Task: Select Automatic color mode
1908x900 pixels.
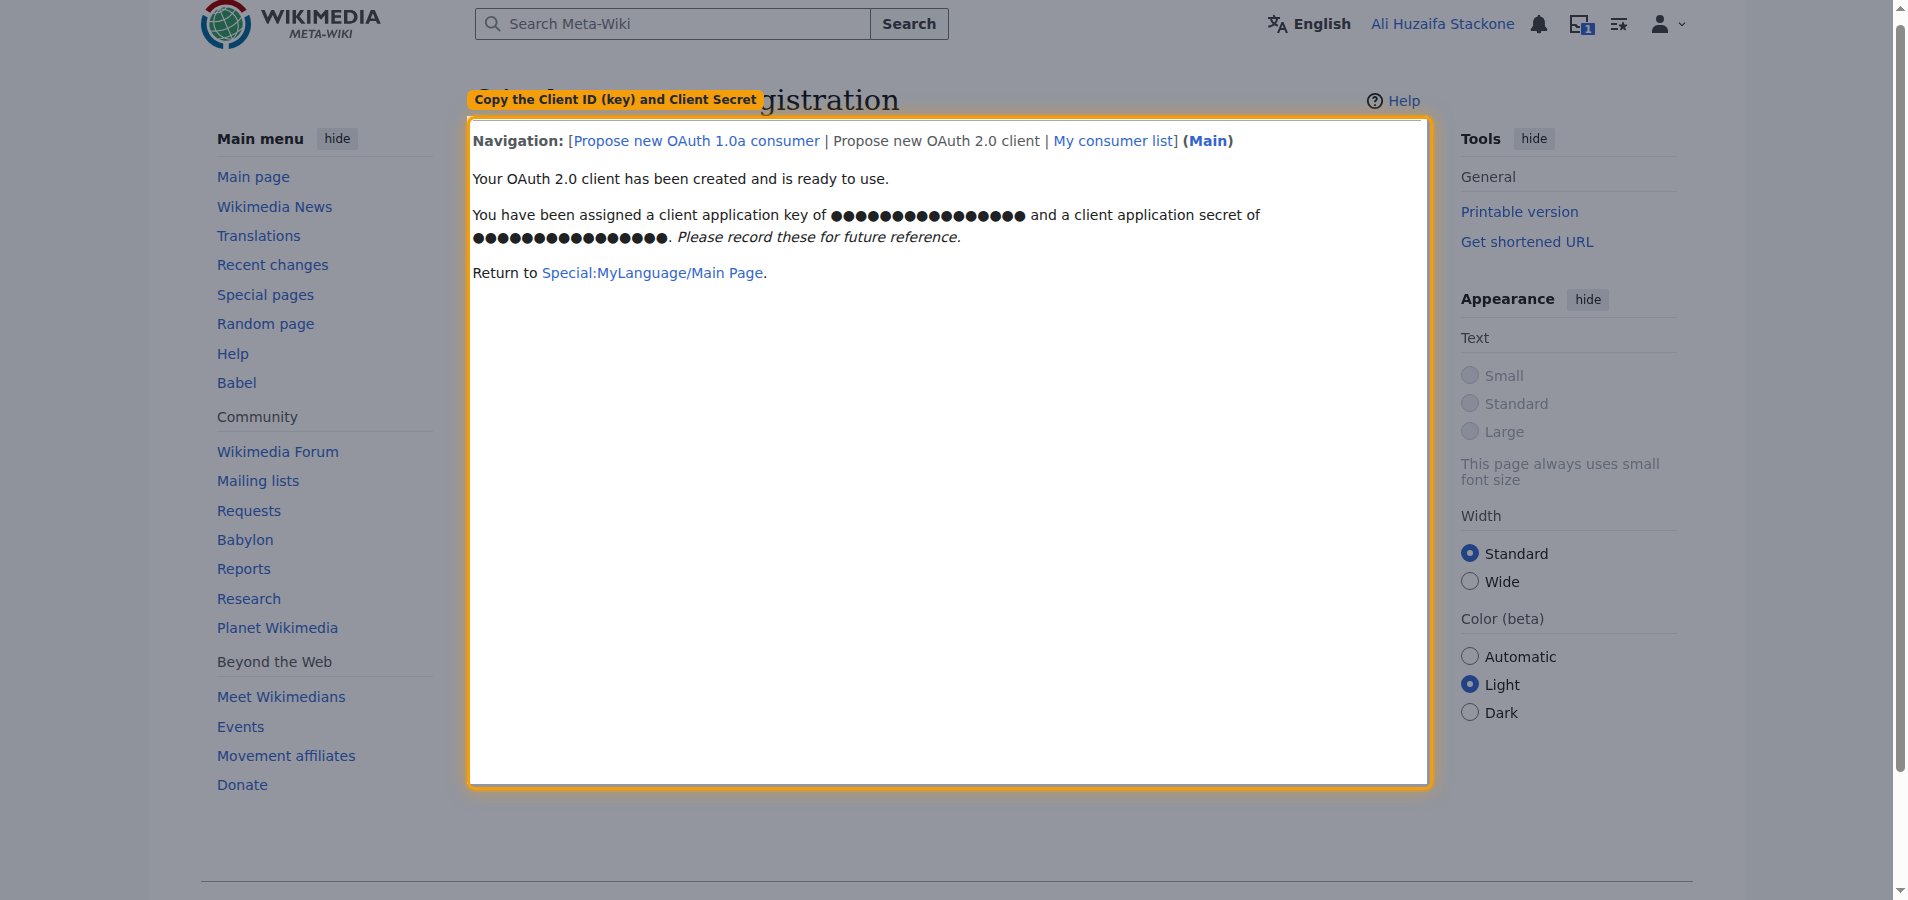Action: point(1470,656)
